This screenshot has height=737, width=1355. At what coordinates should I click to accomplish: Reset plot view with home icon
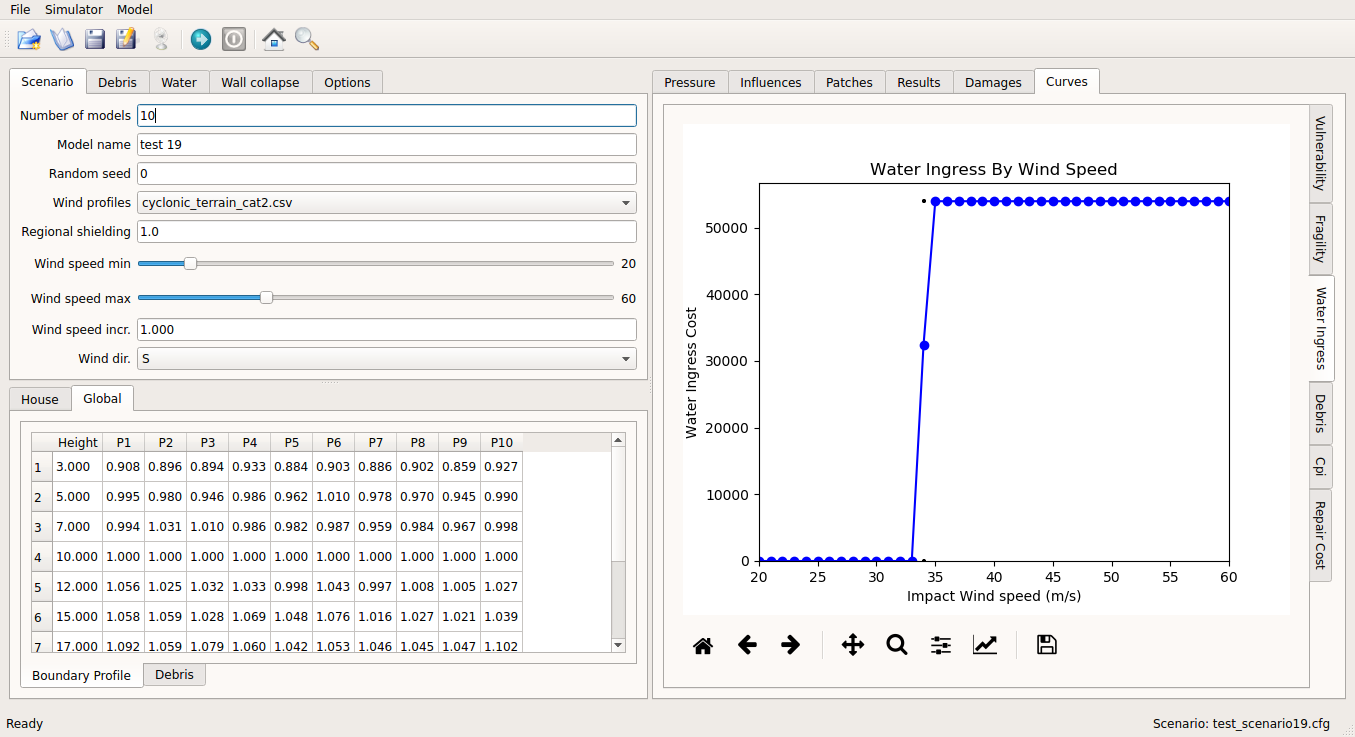click(x=703, y=645)
